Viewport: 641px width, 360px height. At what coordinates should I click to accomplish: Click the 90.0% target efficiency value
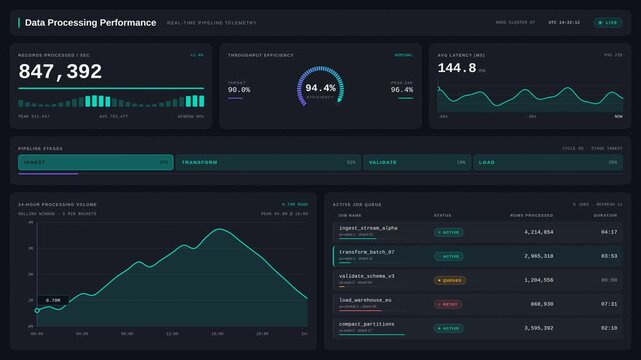[x=239, y=90]
